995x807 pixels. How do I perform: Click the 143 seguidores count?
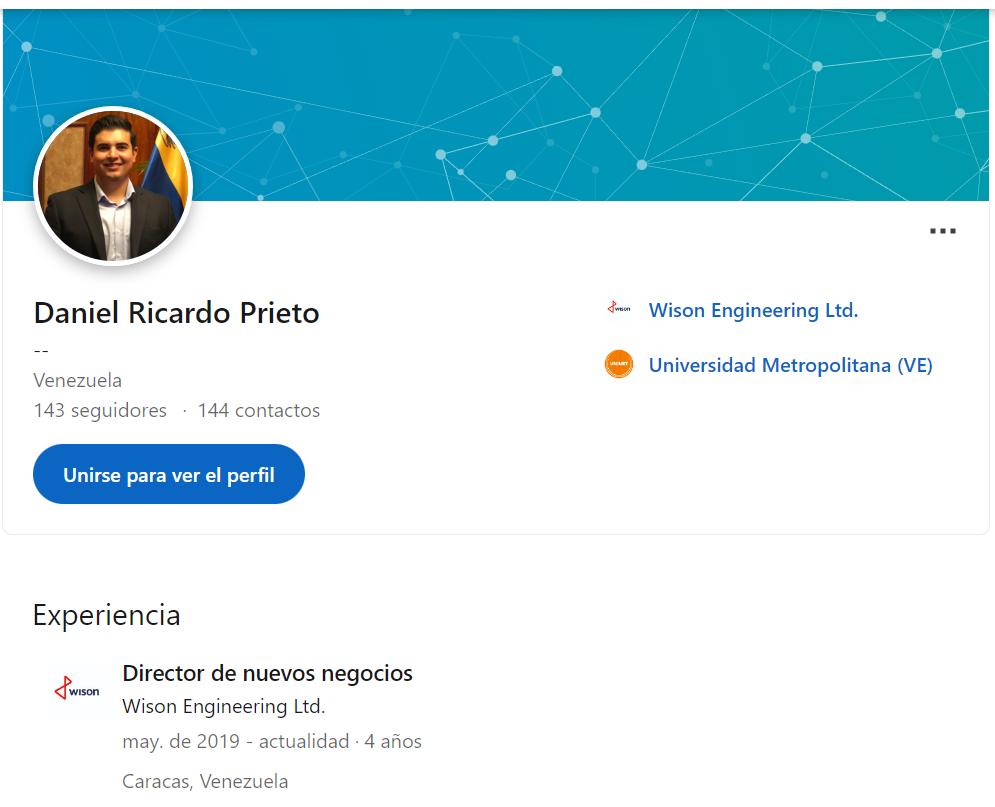pyautogui.click(x=100, y=410)
